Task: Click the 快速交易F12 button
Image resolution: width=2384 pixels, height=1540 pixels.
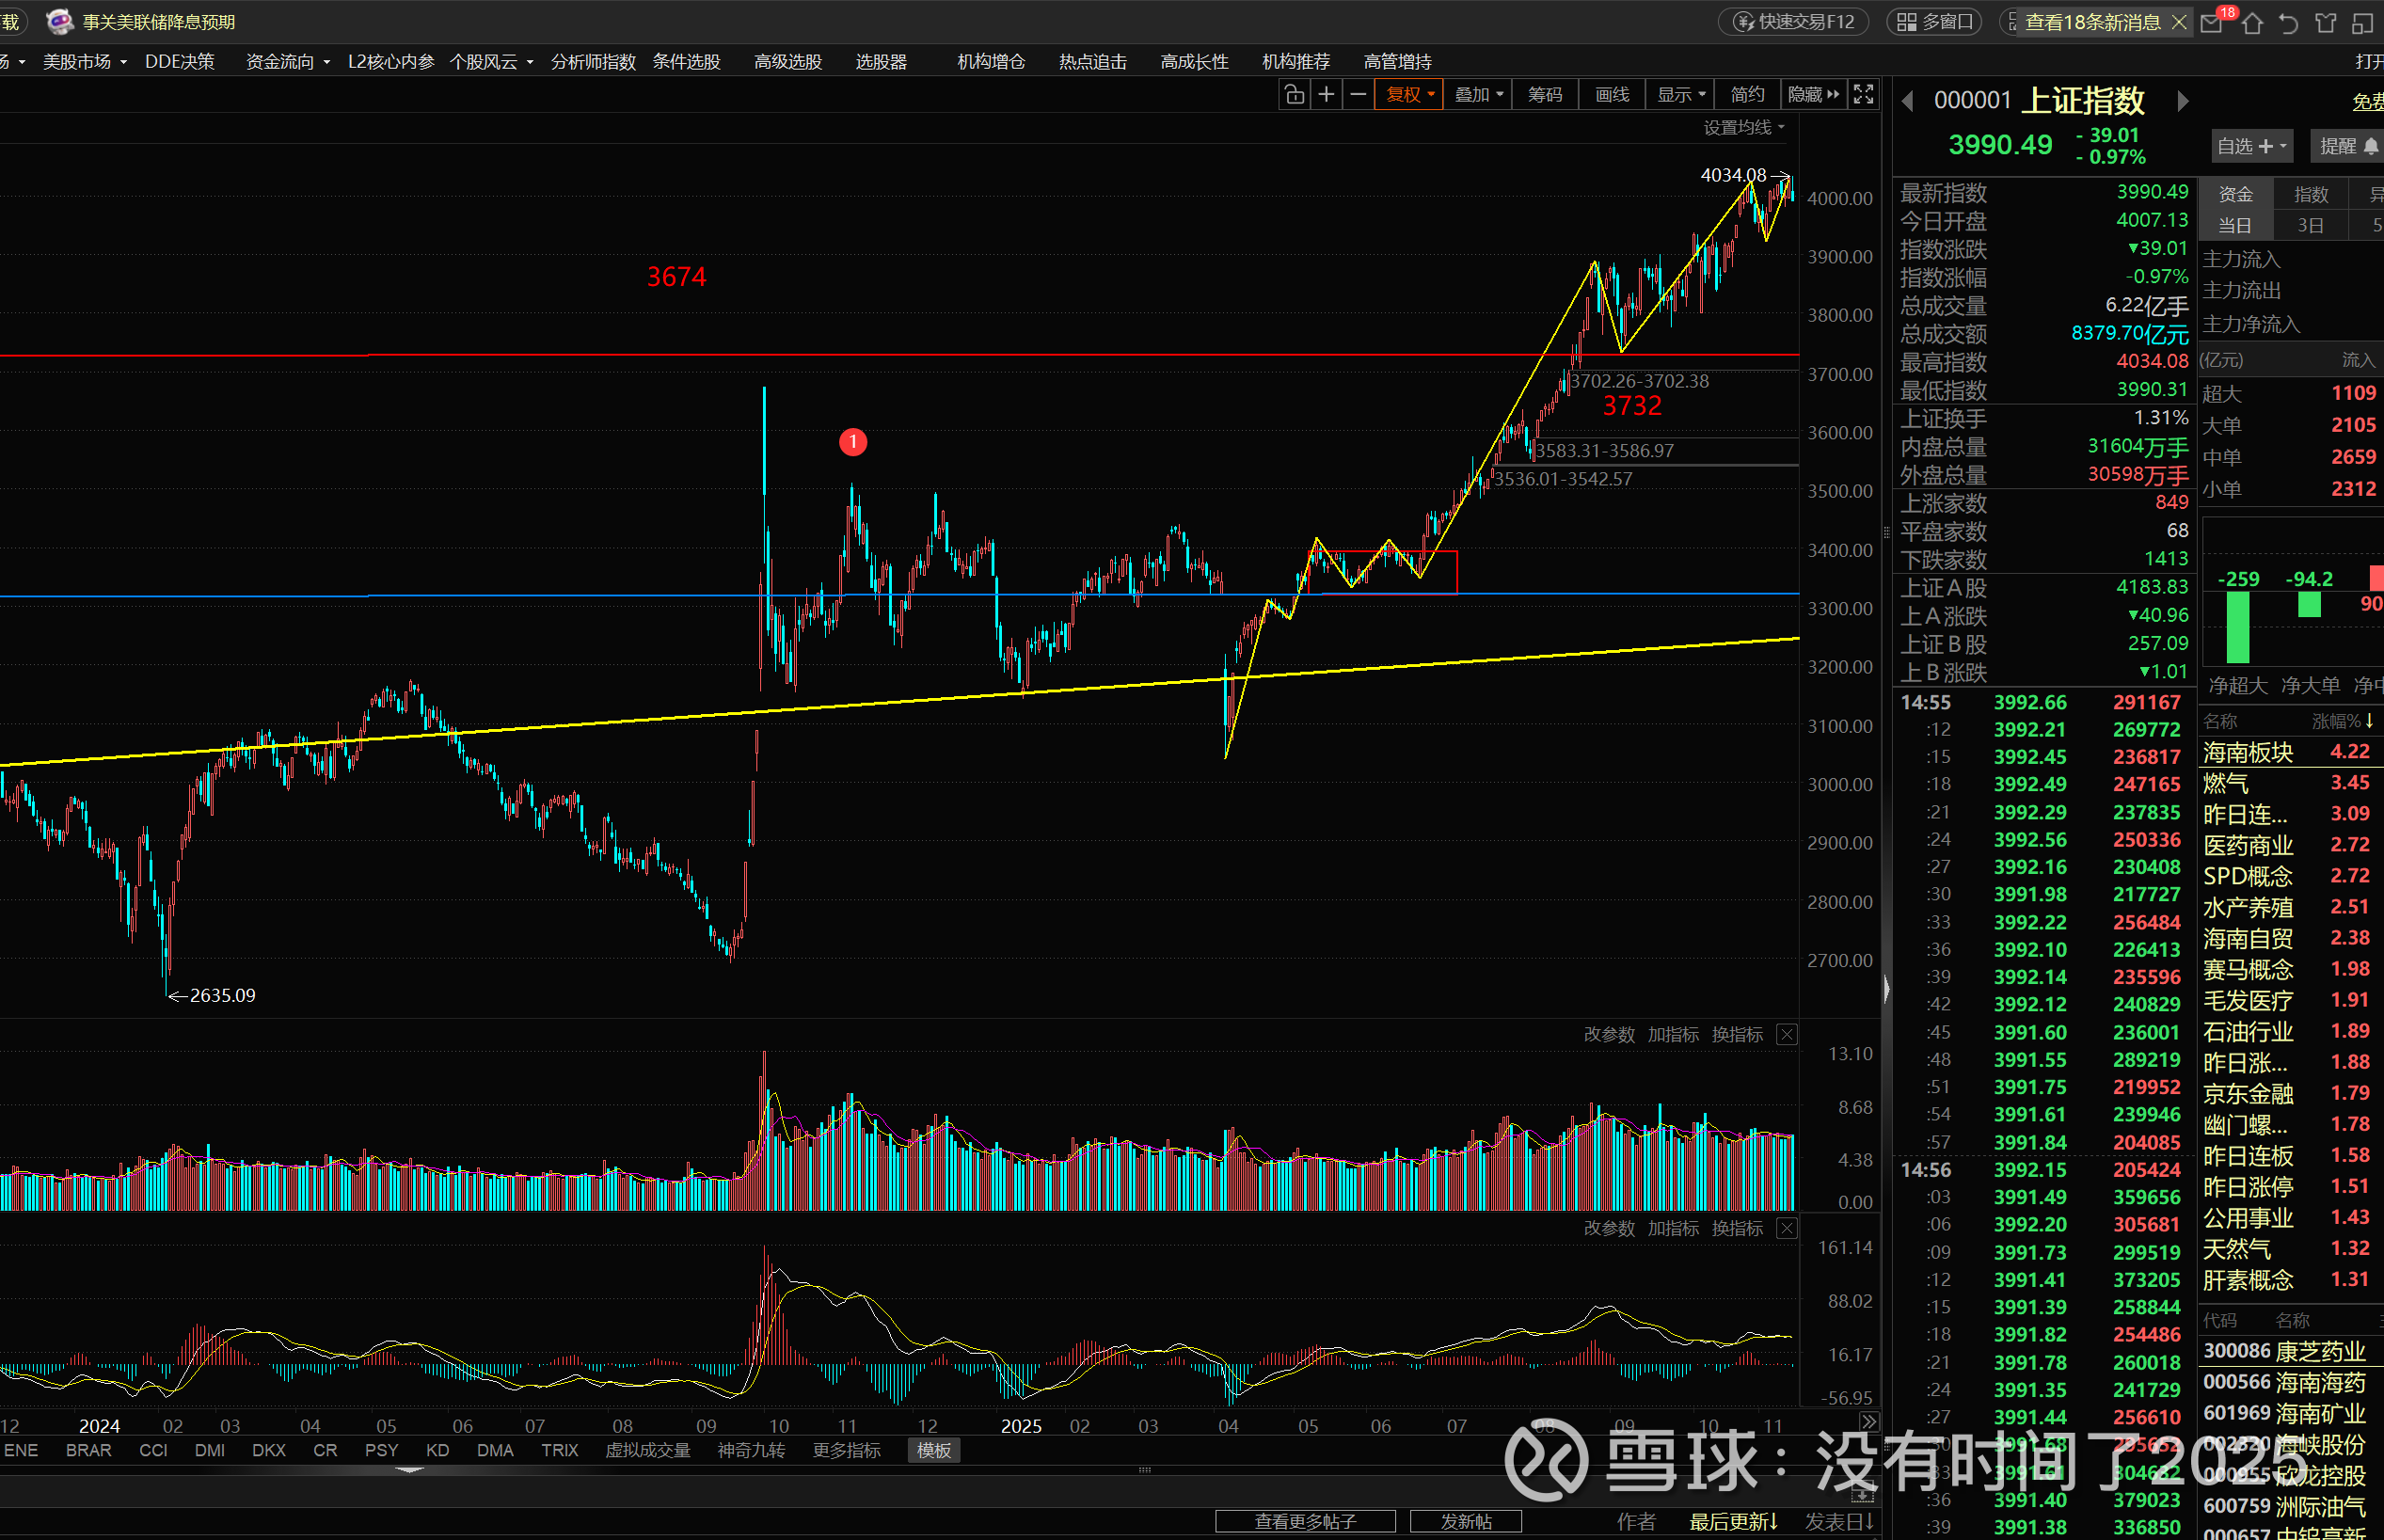Action: tap(1794, 22)
